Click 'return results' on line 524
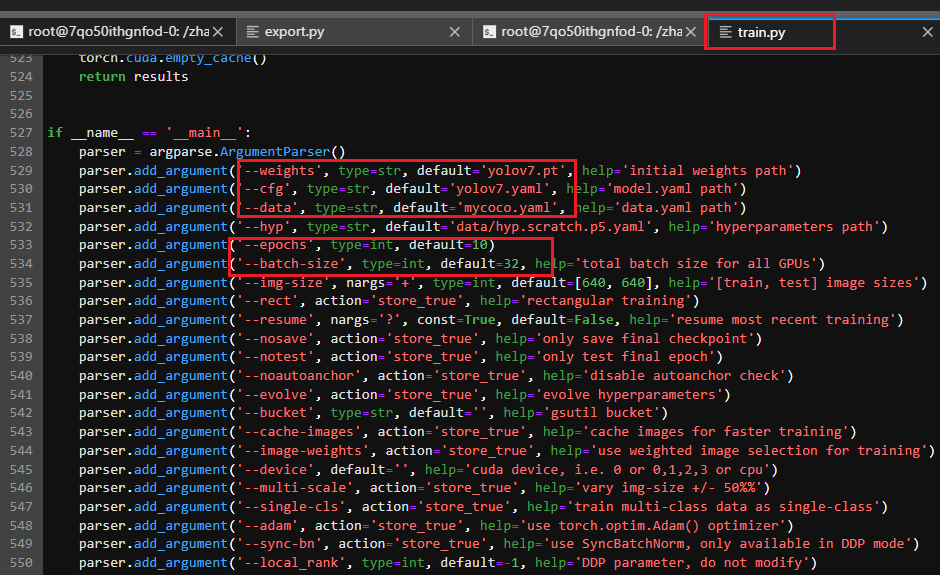This screenshot has height=575, width=940. pos(134,77)
